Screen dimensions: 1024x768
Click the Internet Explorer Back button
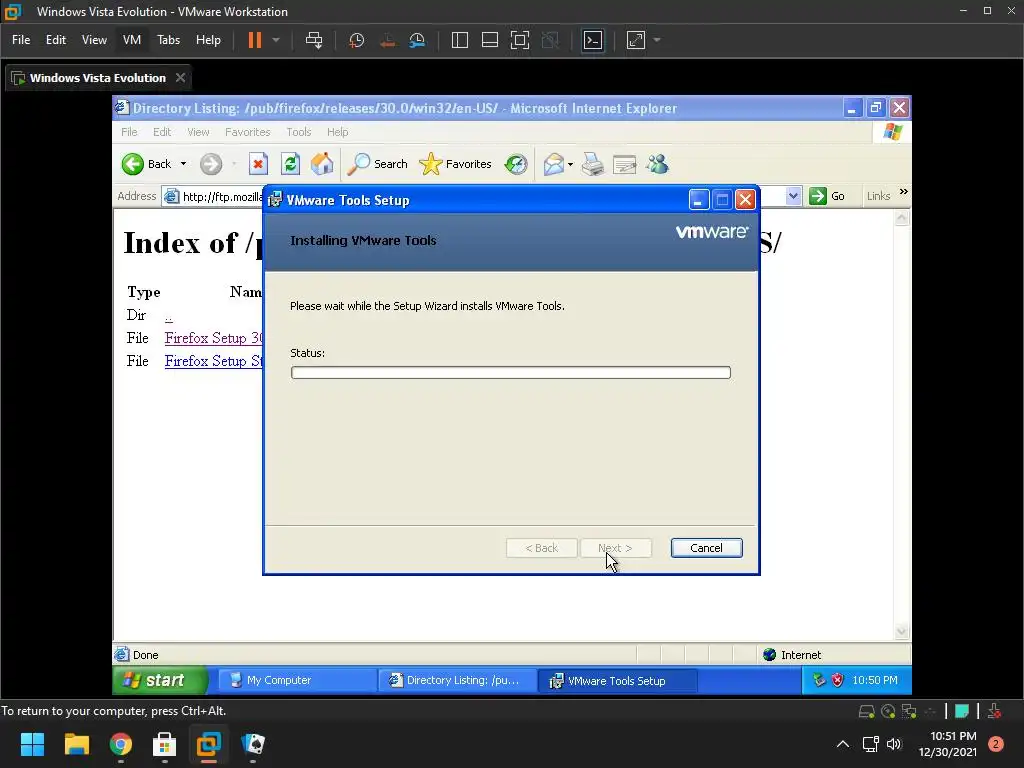coord(147,164)
